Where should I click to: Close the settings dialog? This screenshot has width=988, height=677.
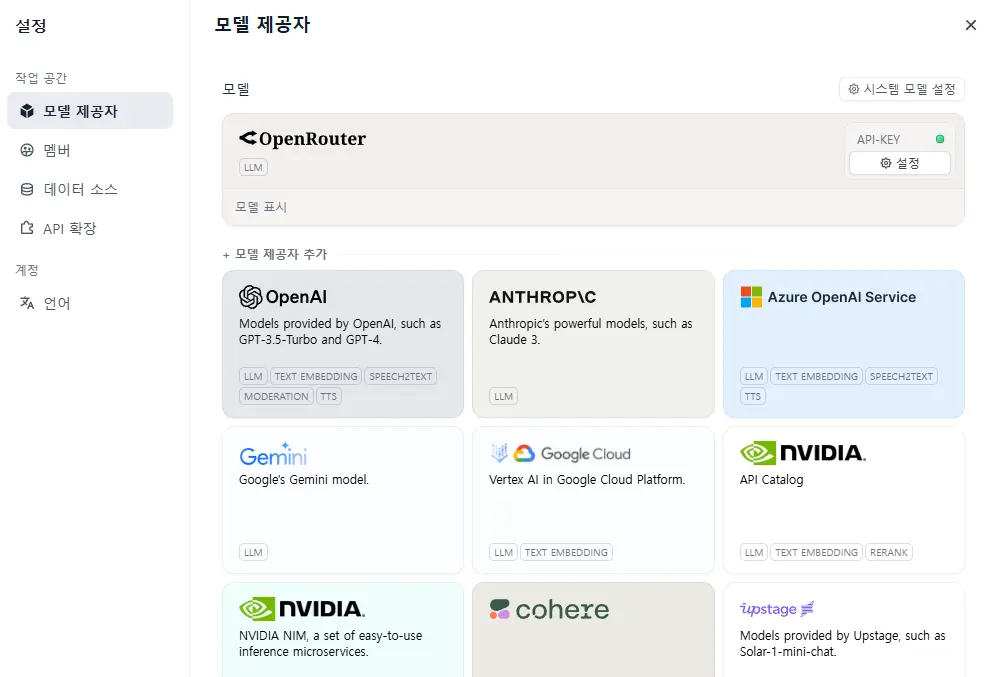(970, 25)
